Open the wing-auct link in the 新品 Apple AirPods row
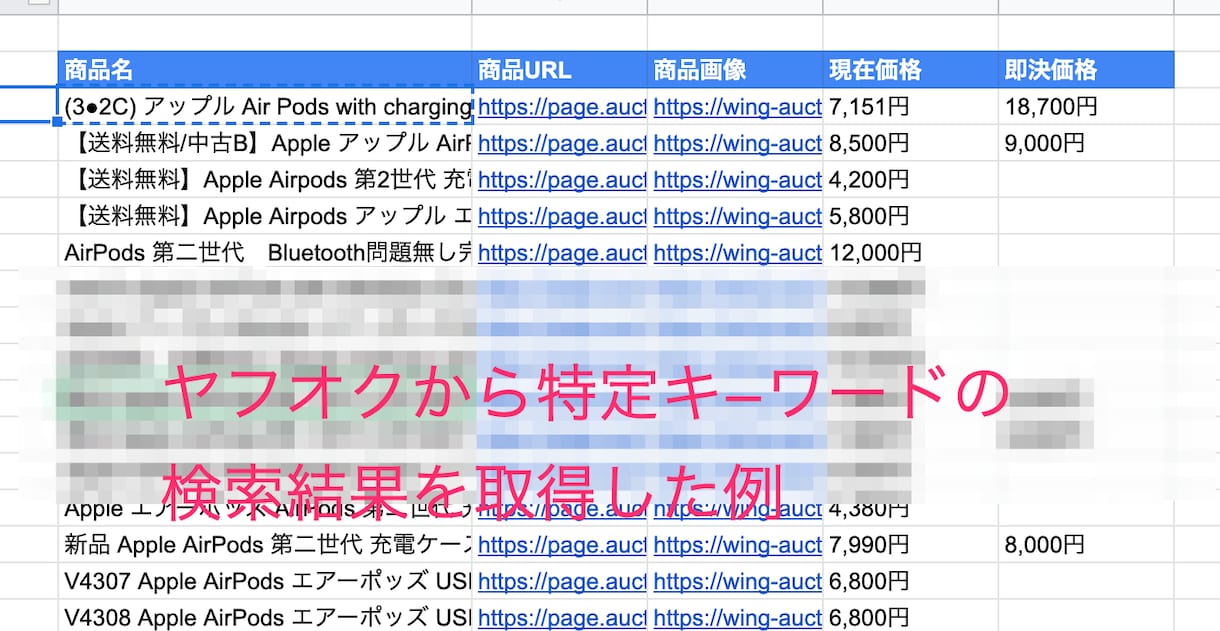1220x631 pixels. pyautogui.click(x=738, y=545)
